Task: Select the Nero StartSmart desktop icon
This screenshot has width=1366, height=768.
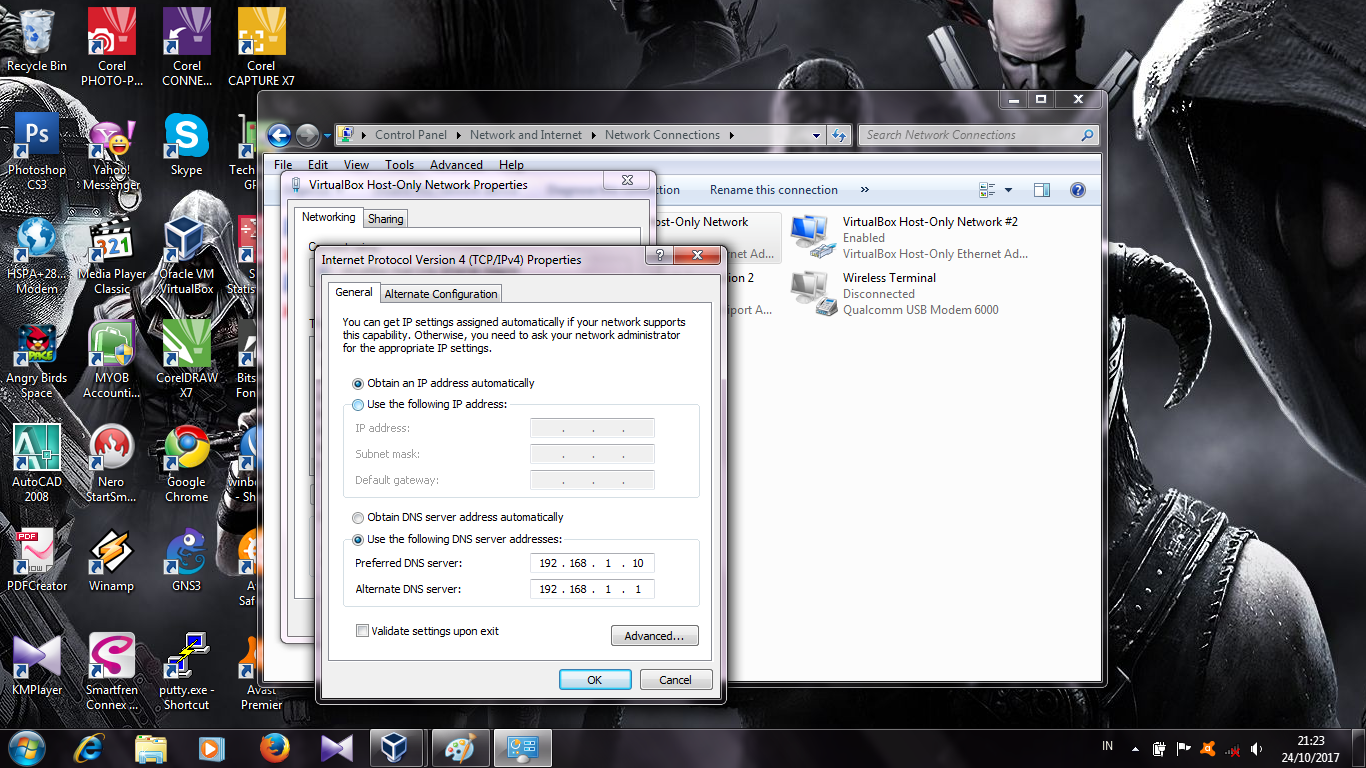Action: (x=112, y=463)
